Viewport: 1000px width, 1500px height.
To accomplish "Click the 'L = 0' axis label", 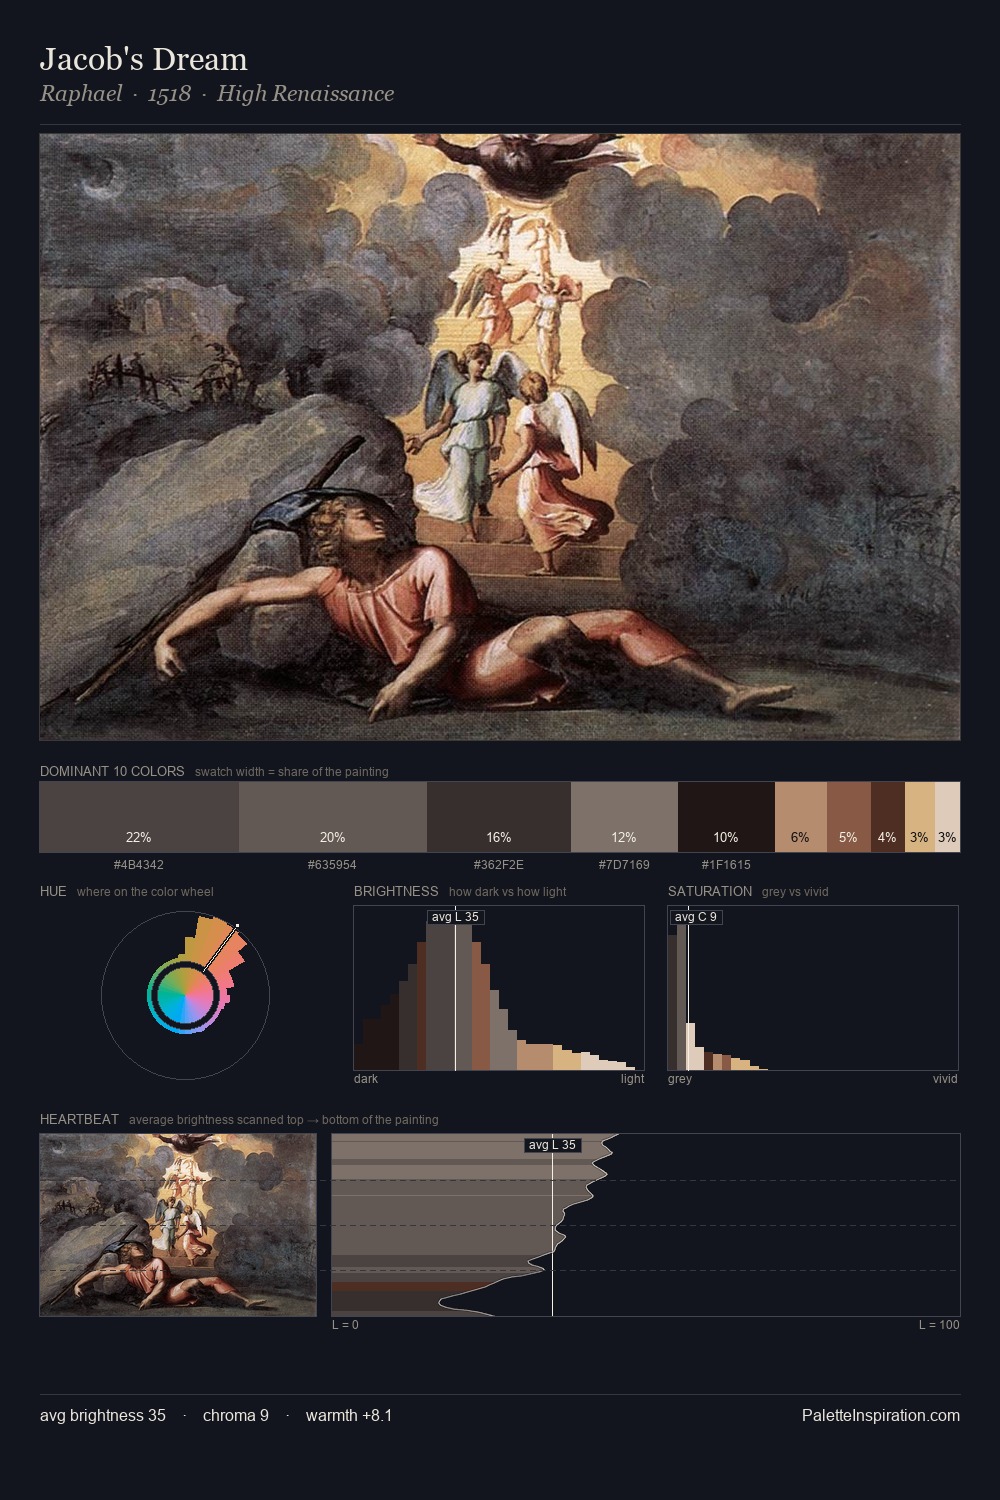I will coord(345,1325).
